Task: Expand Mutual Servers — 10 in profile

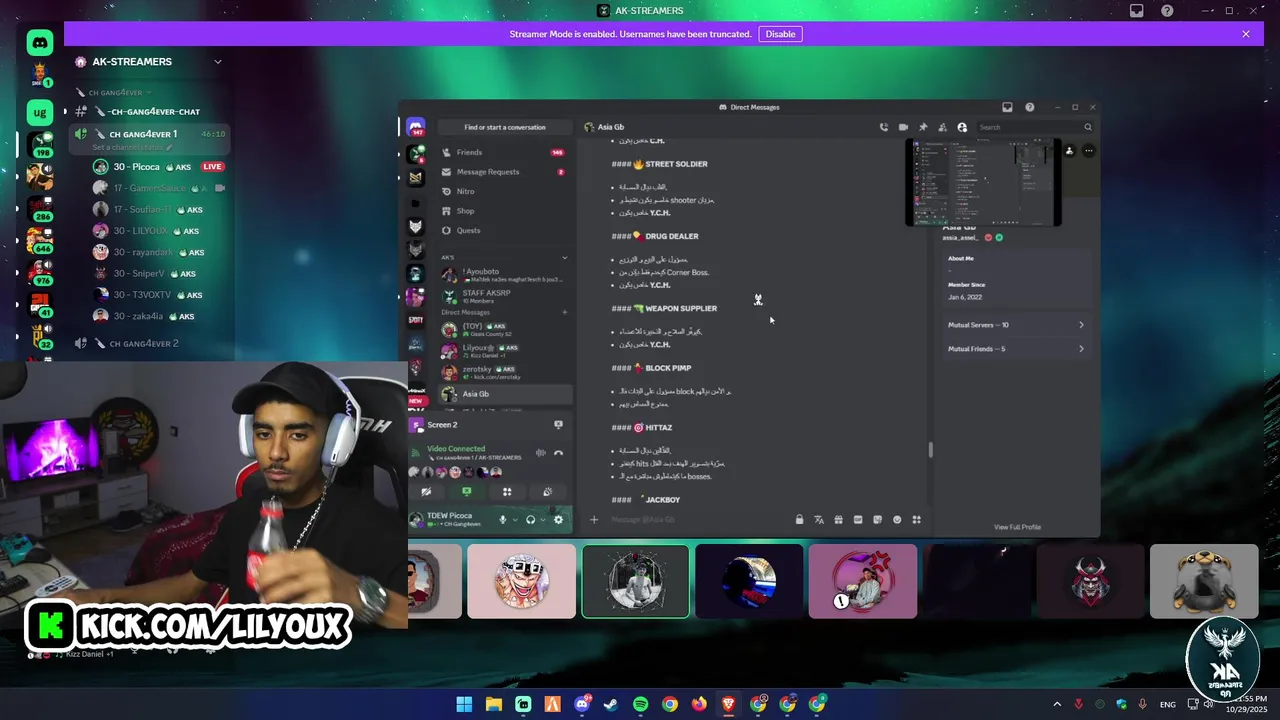Action: point(1016,325)
